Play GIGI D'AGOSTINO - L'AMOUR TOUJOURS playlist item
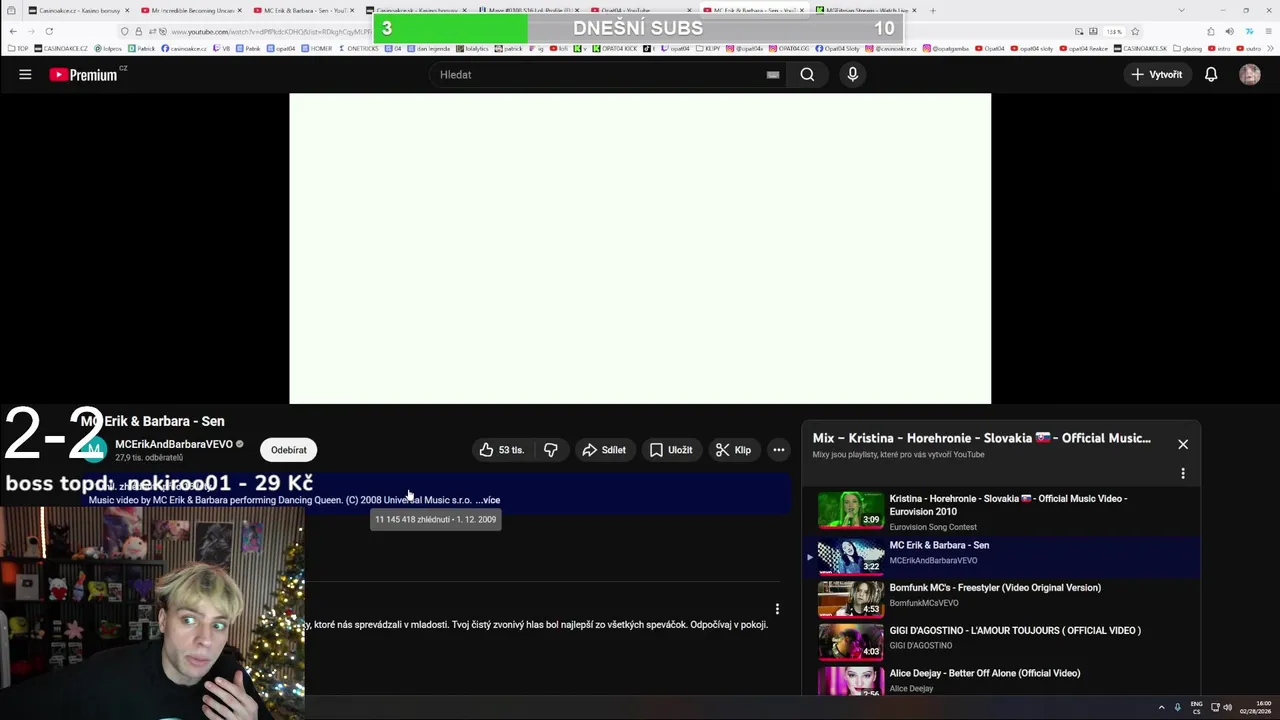Screen dimensions: 1280x720 (x=1000, y=642)
